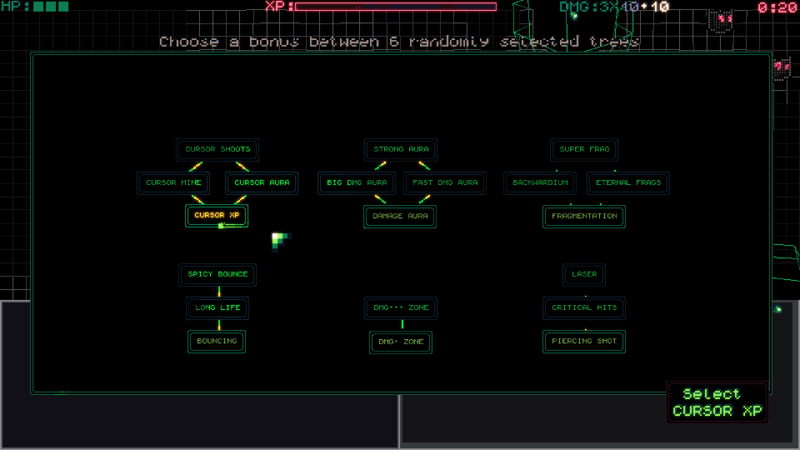Pick the FRAGMENTATION base node
This screenshot has height=450, width=800.
(x=584, y=216)
